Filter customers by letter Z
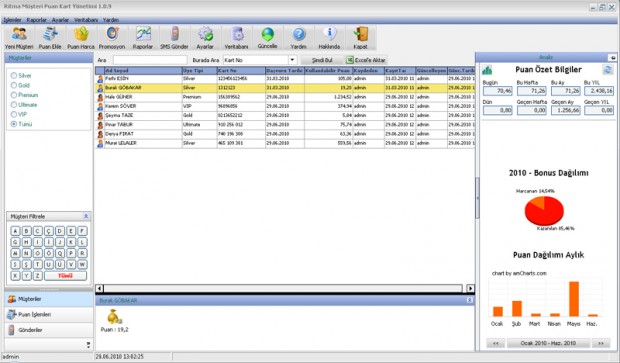The width and height of the screenshot is (620, 363). [38, 276]
